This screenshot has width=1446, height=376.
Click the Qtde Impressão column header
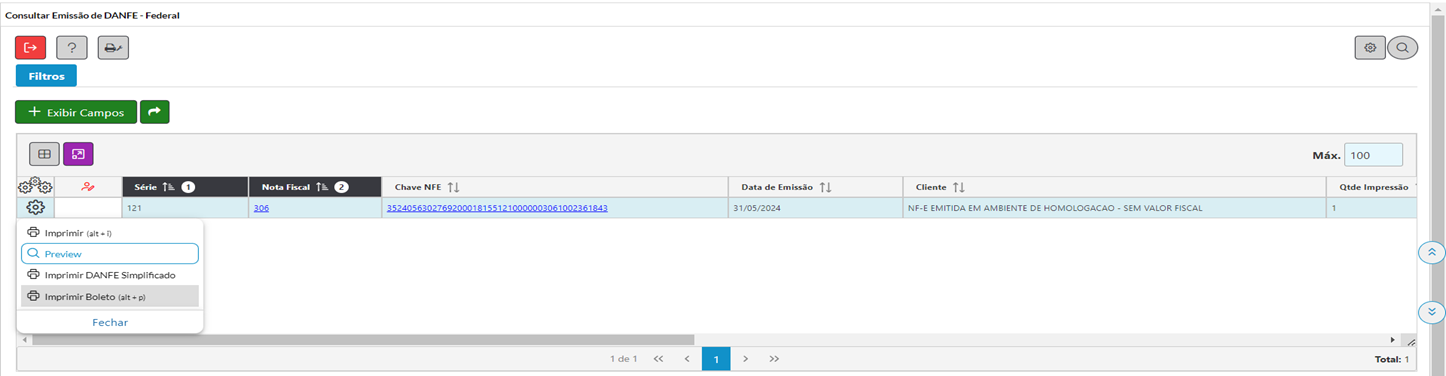point(1371,187)
